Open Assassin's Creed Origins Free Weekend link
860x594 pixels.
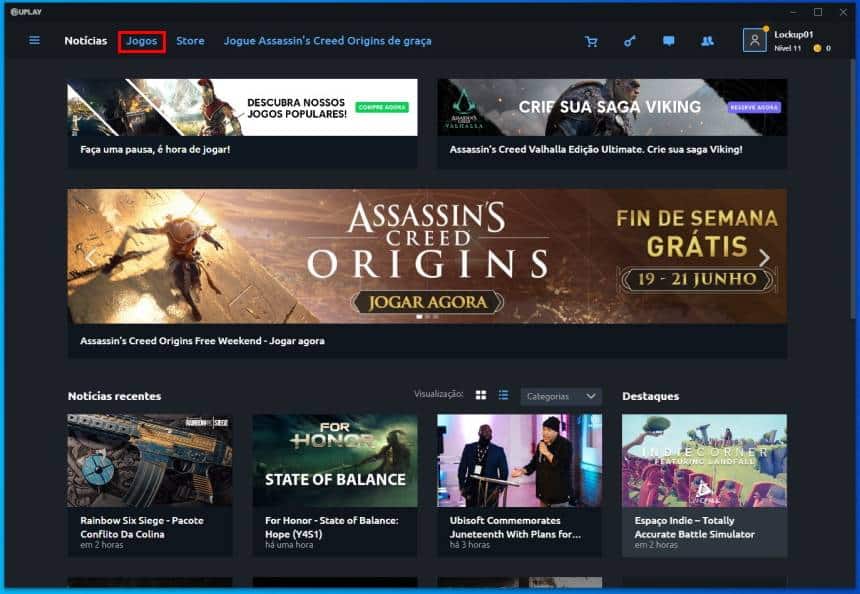coord(202,341)
